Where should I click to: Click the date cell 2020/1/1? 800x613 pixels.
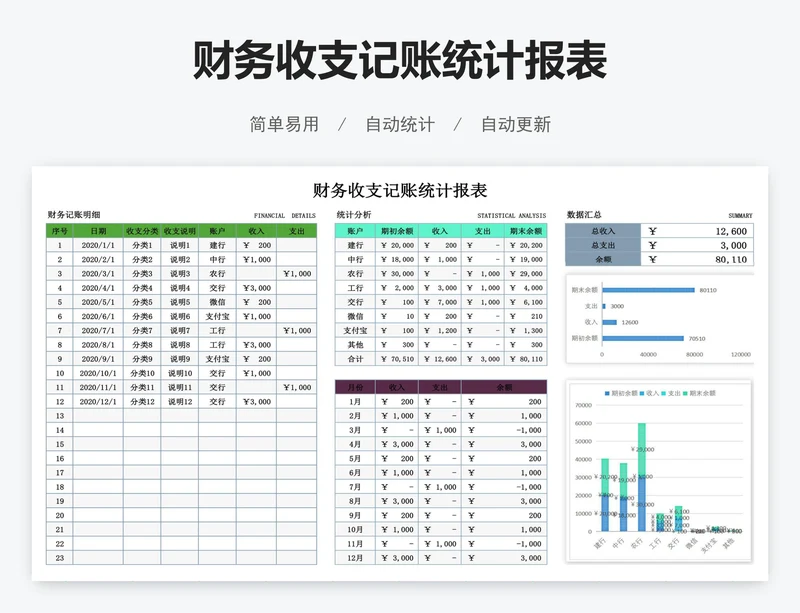tap(98, 246)
